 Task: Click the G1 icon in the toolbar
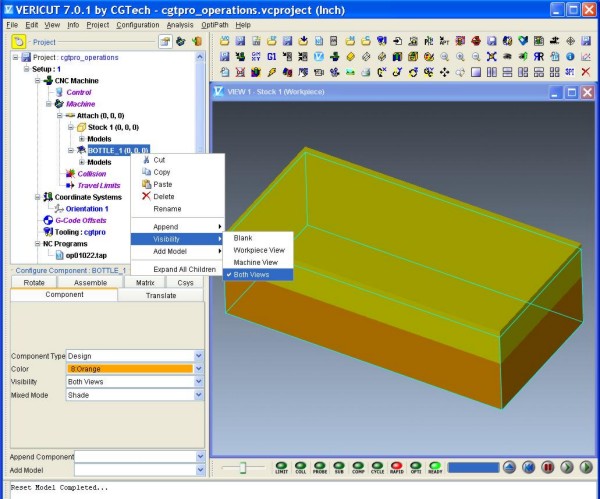(272, 57)
